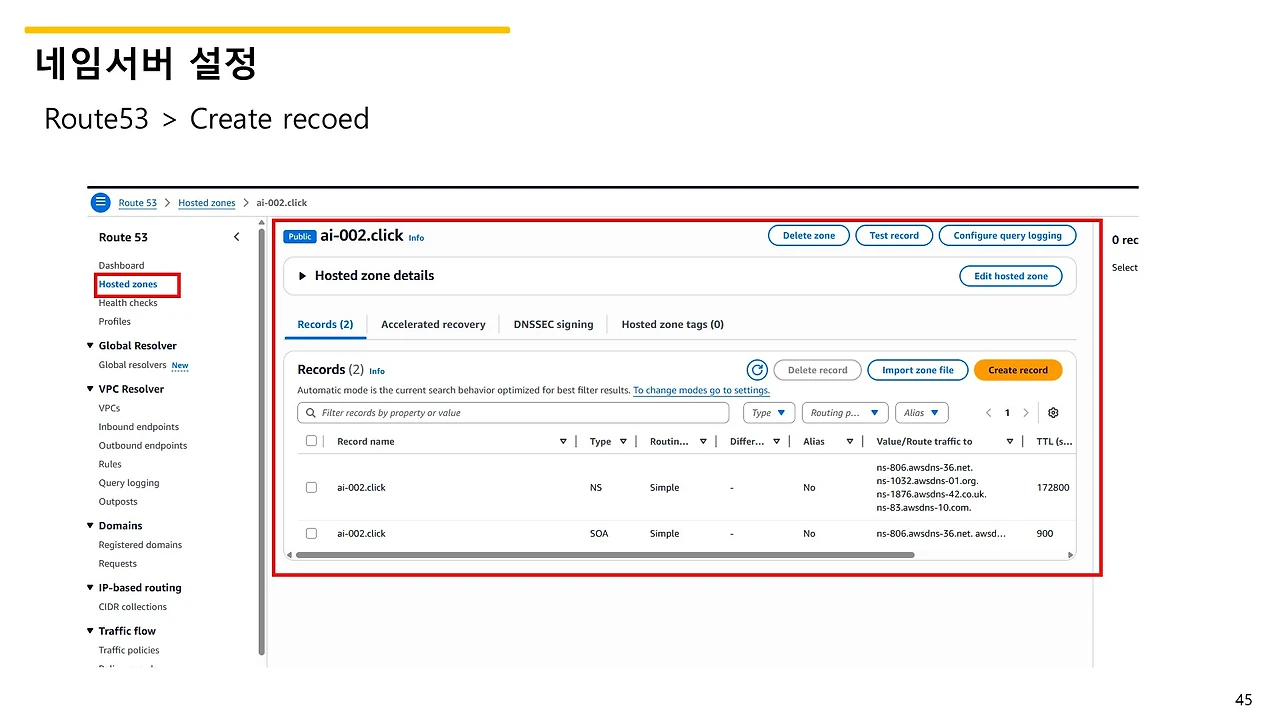Open the Hosted zone tags (0) tab
Viewport: 1280px width, 720px height.
pyautogui.click(x=673, y=325)
